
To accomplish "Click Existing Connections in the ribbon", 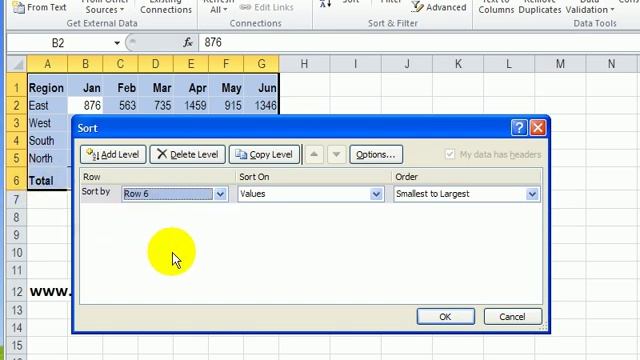I will (166, 7).
